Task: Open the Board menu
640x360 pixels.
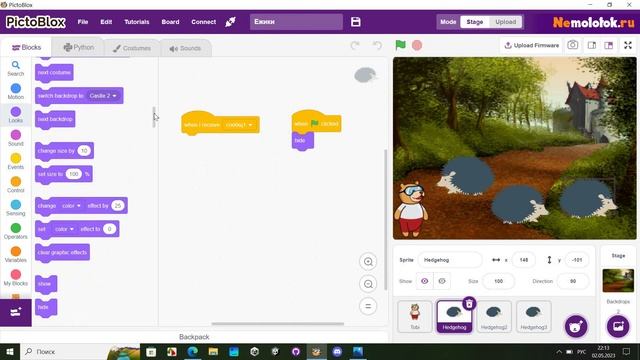Action: (x=170, y=22)
